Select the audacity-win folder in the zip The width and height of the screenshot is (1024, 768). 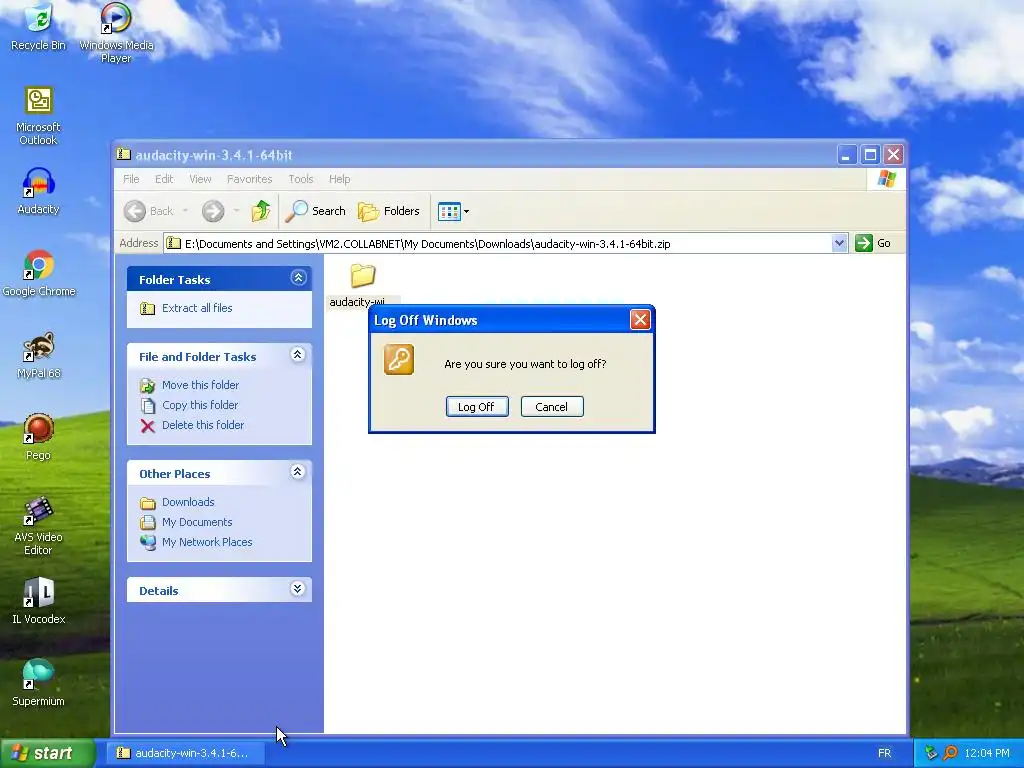coord(363,285)
